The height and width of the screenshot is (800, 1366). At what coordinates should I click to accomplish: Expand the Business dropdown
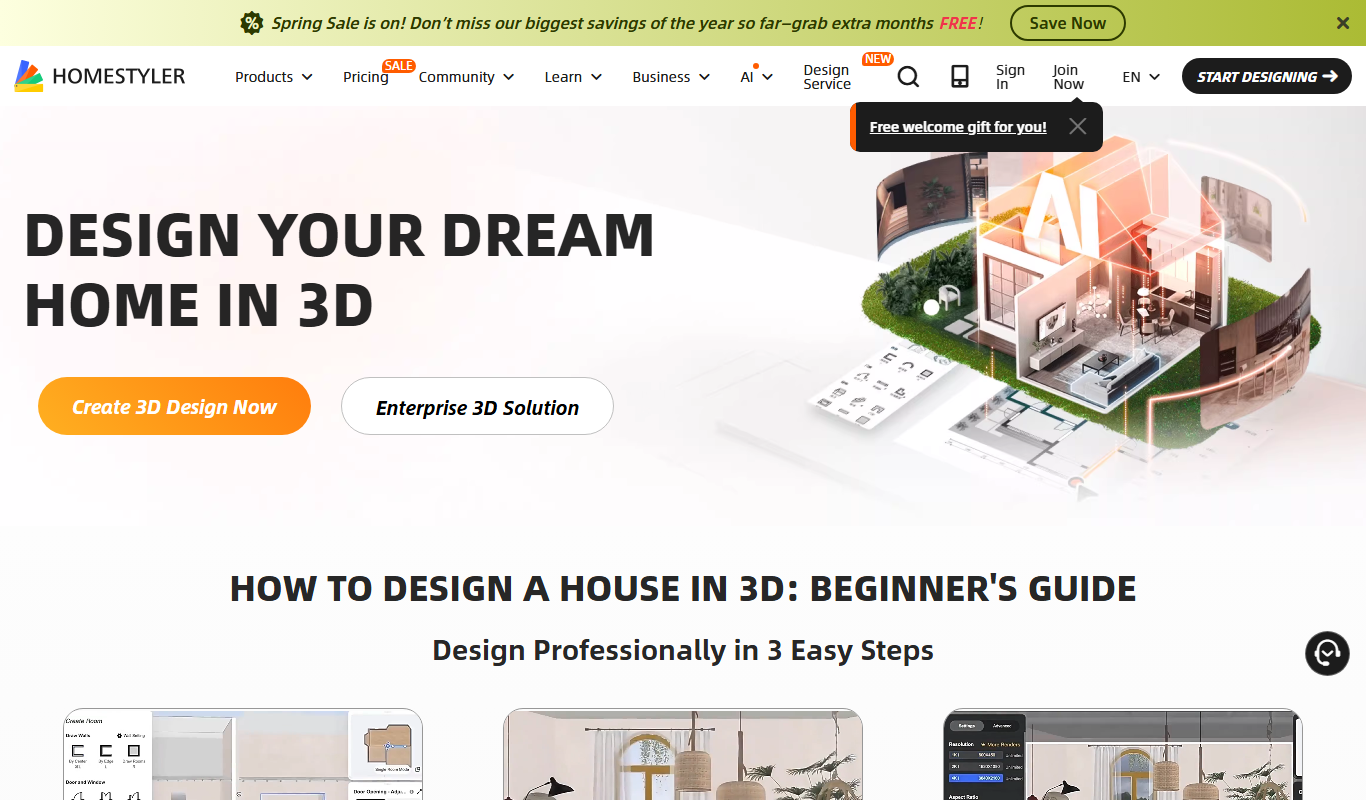[x=671, y=77]
